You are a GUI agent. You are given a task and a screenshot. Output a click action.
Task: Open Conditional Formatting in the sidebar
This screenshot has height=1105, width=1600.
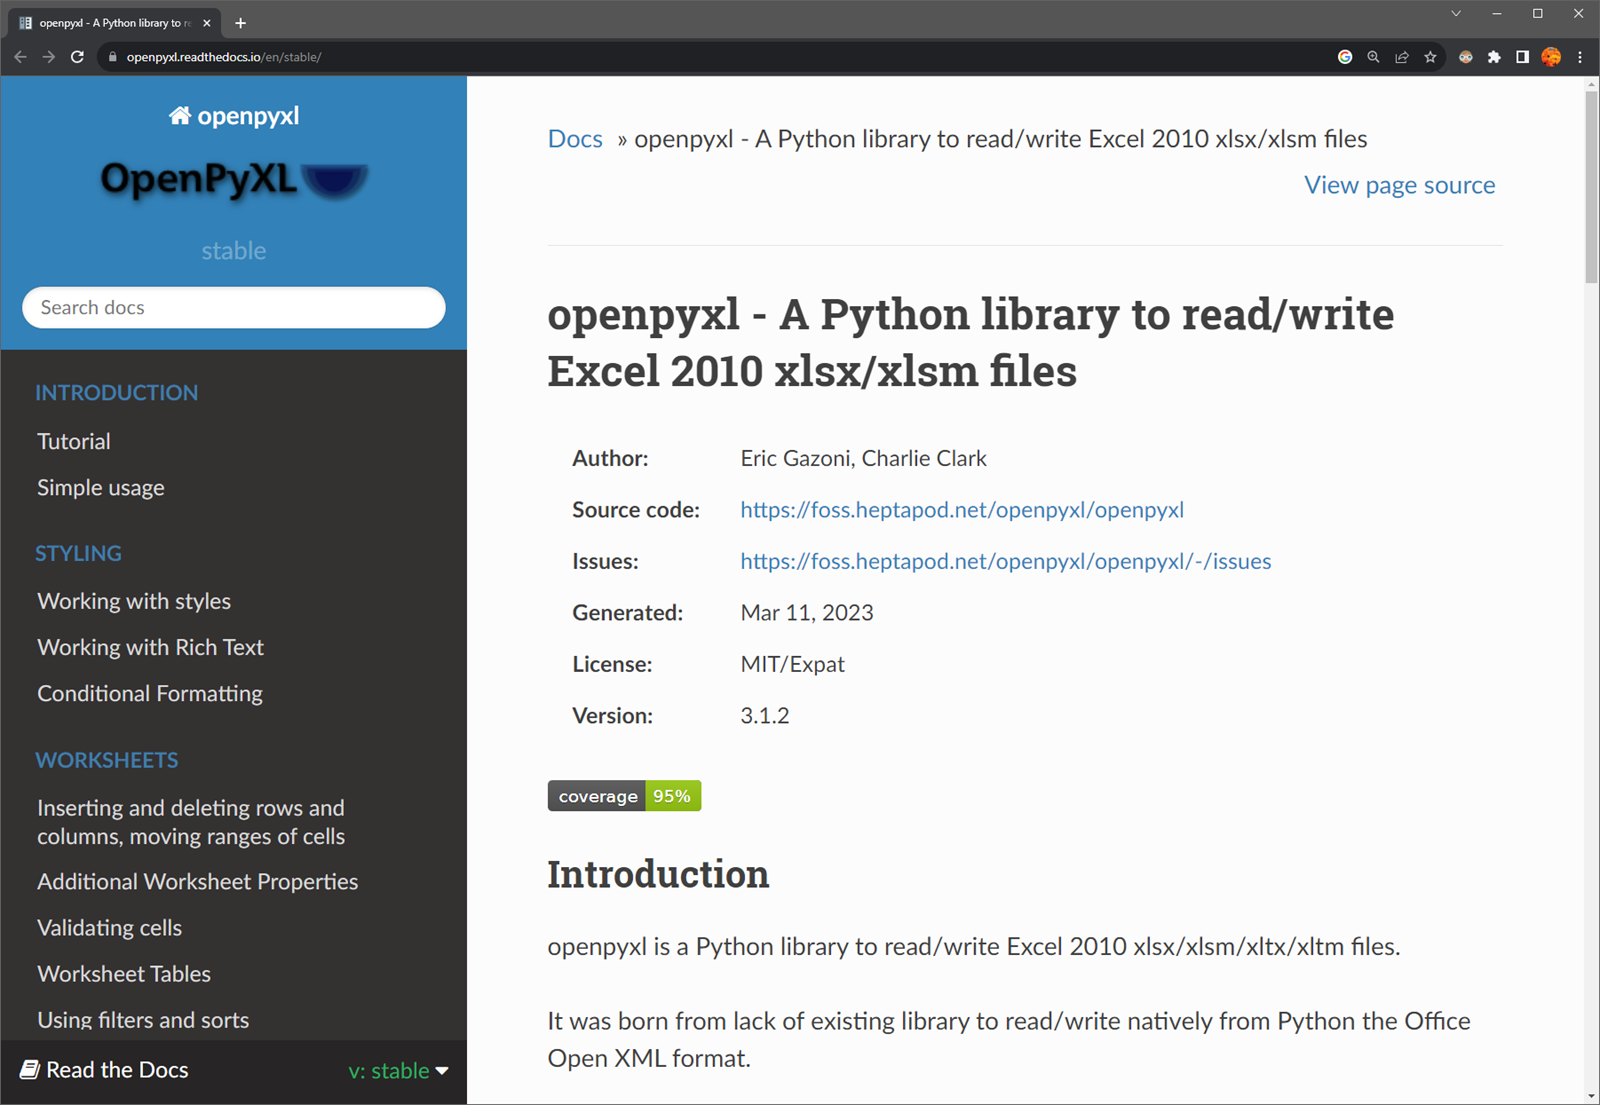[x=150, y=693]
